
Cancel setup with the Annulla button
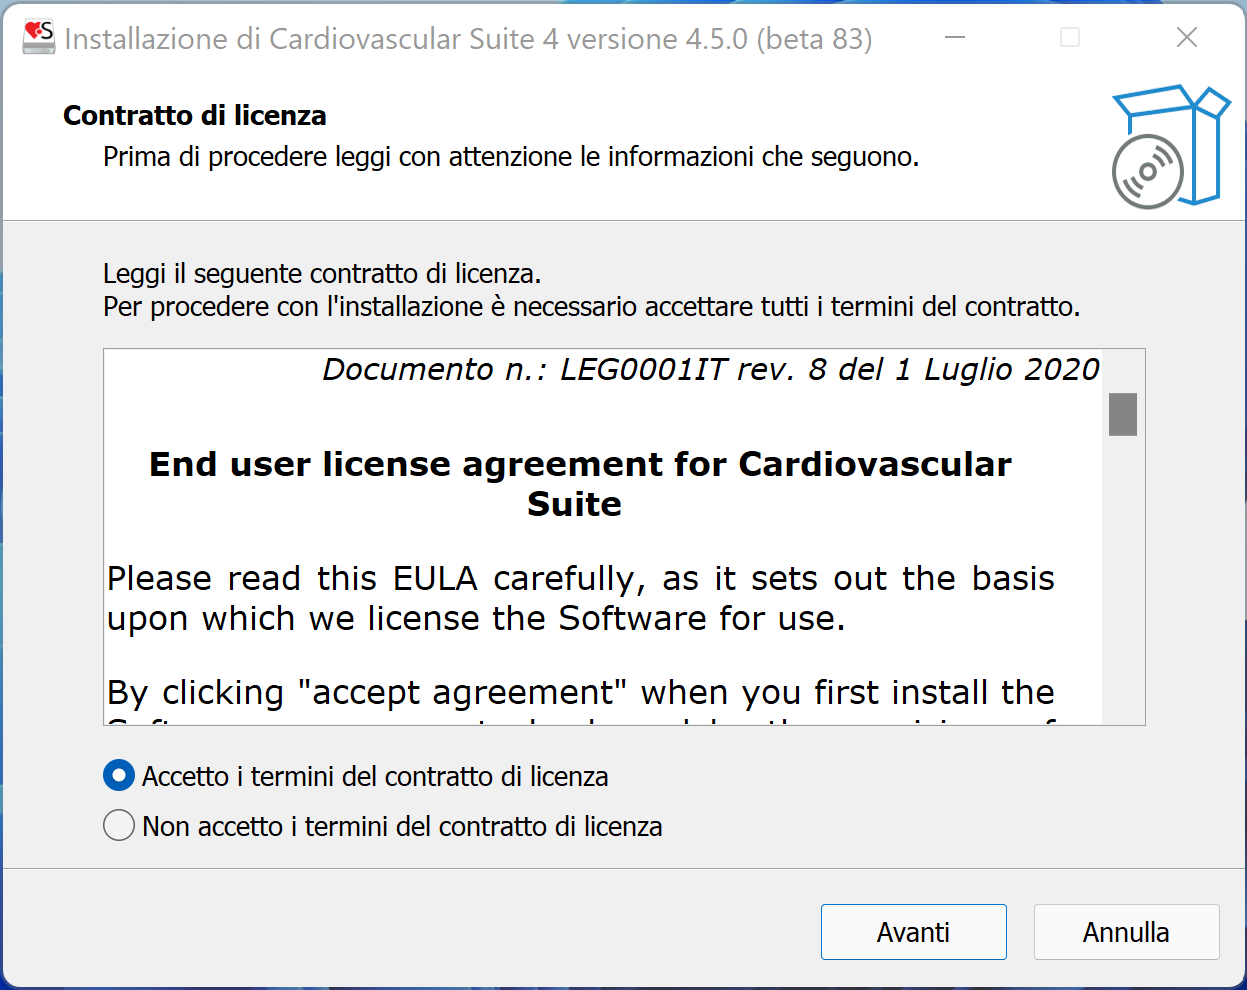point(1126,932)
